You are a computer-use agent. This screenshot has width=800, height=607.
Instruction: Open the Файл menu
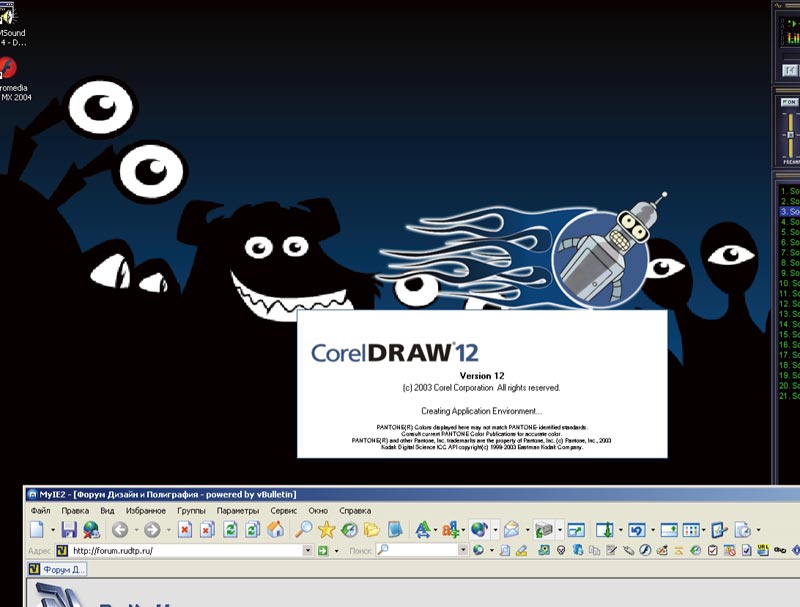coord(40,511)
